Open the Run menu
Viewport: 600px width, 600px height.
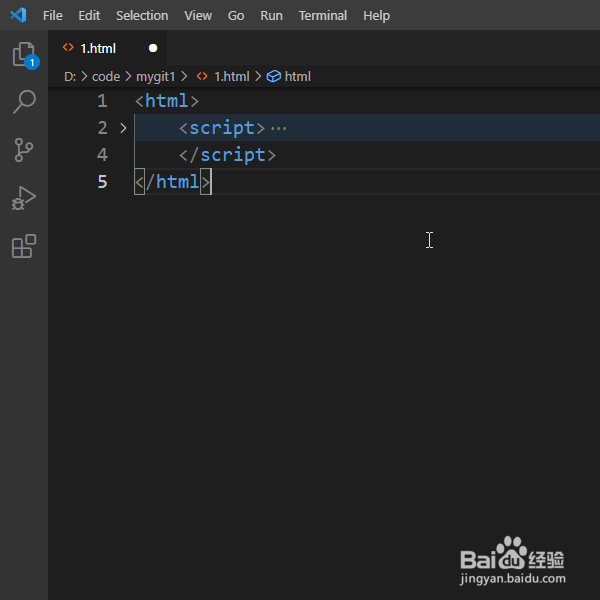pos(271,16)
